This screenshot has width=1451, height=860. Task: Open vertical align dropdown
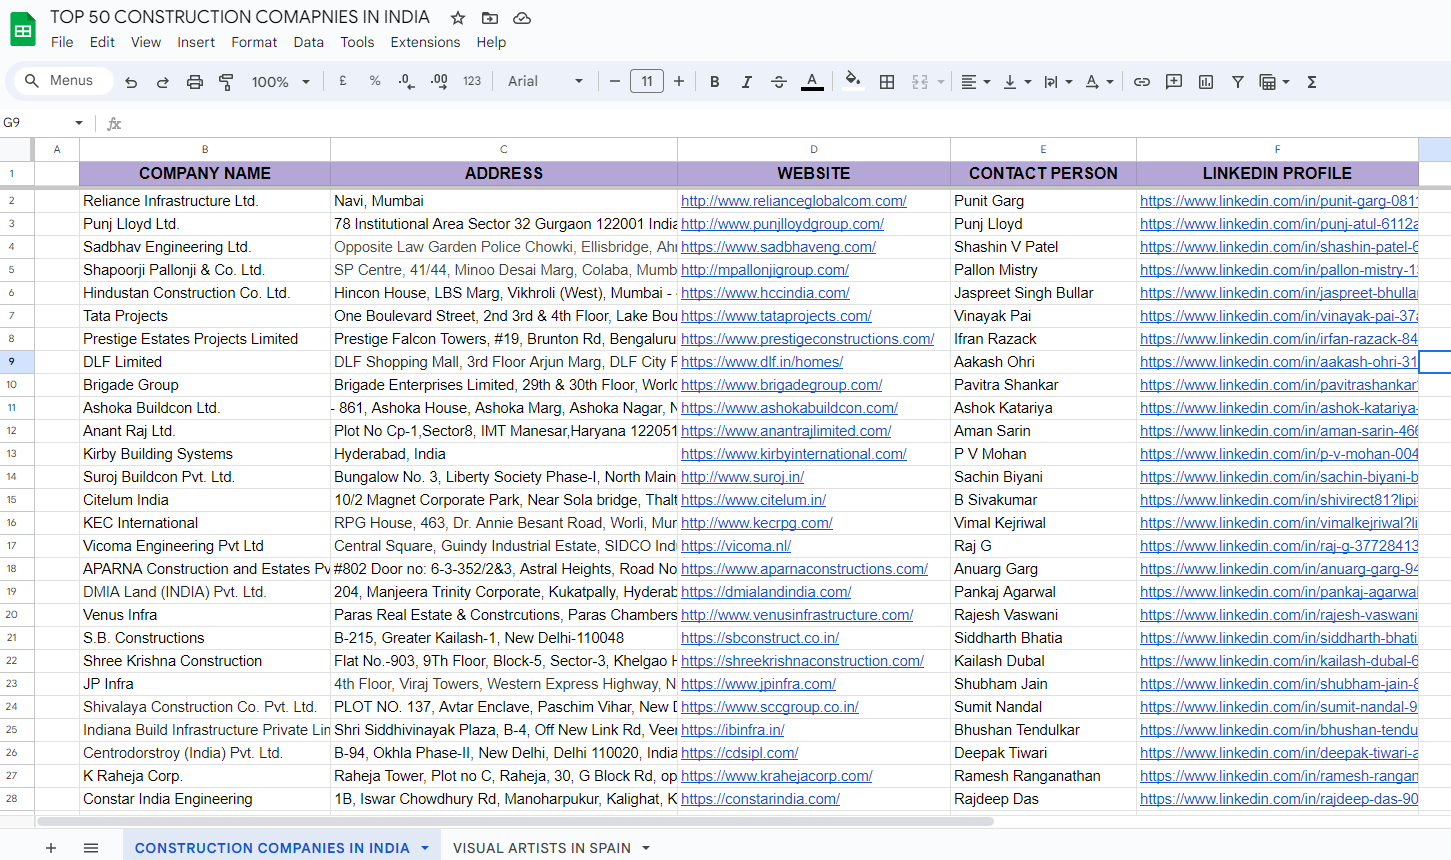click(1017, 82)
